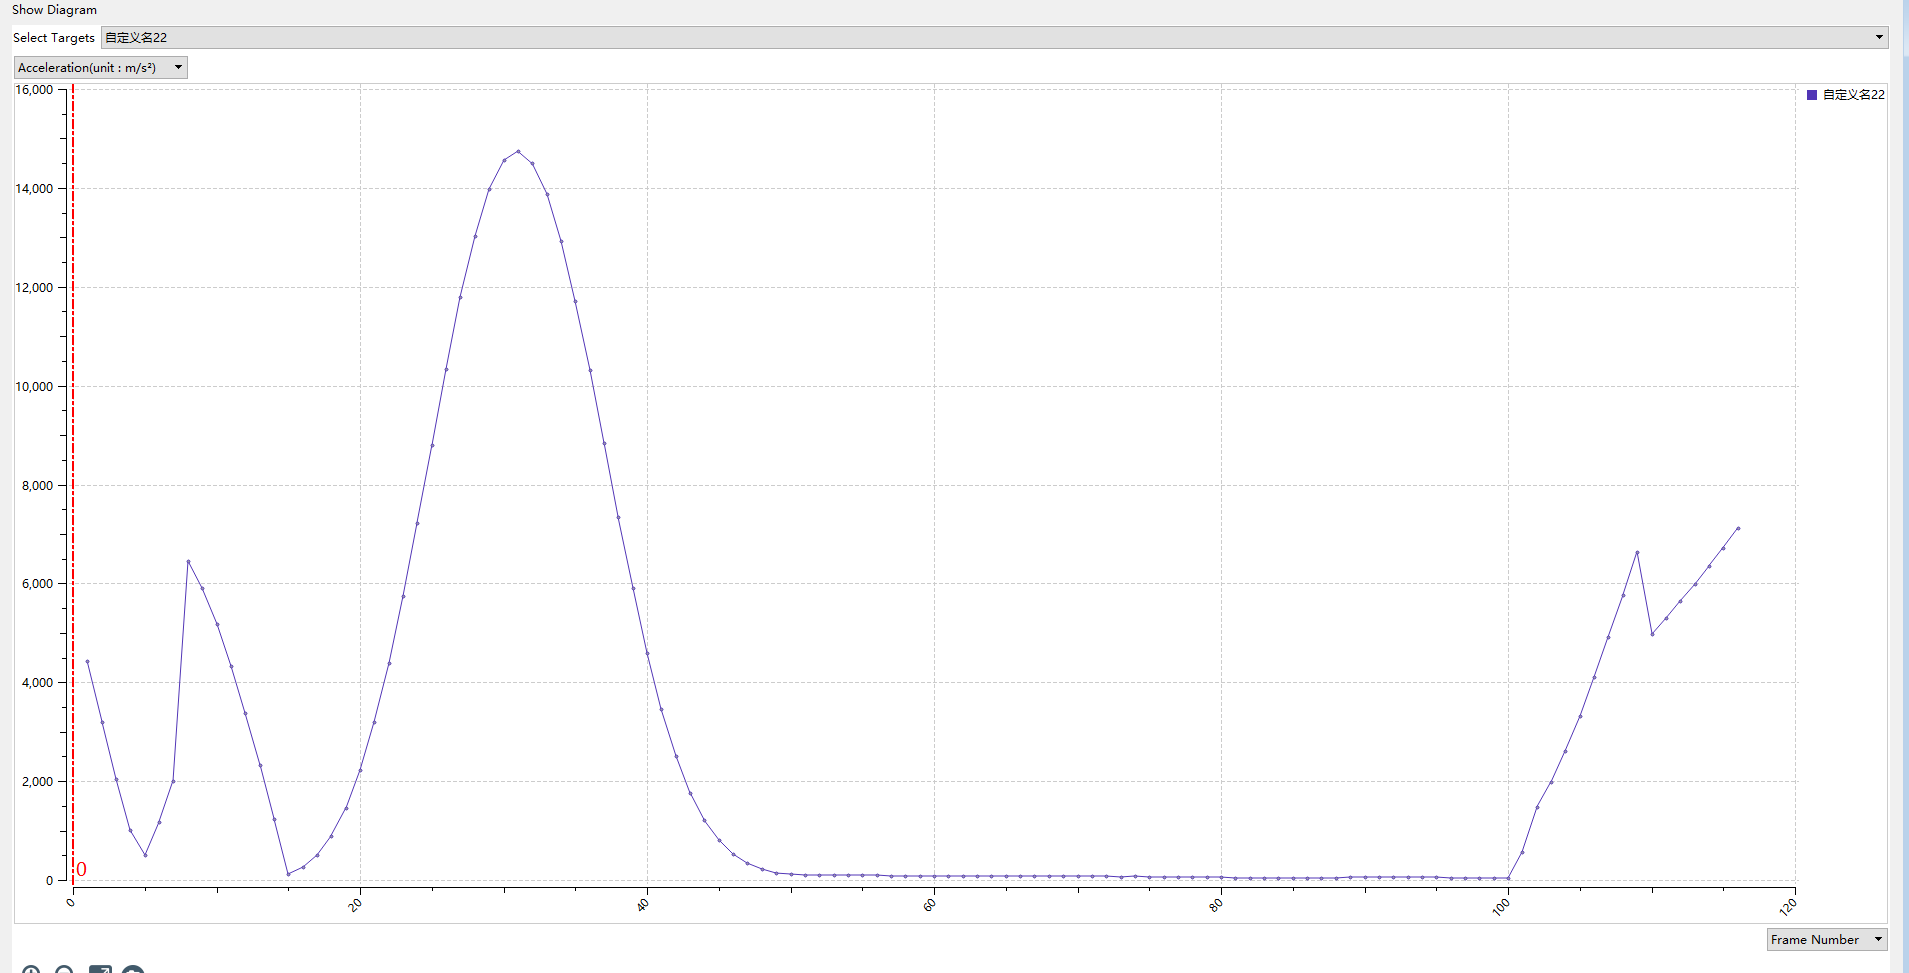Viewport: 1909px width, 973px height.
Task: Click the export diagram arrow icon
Action: pyautogui.click(x=100, y=970)
